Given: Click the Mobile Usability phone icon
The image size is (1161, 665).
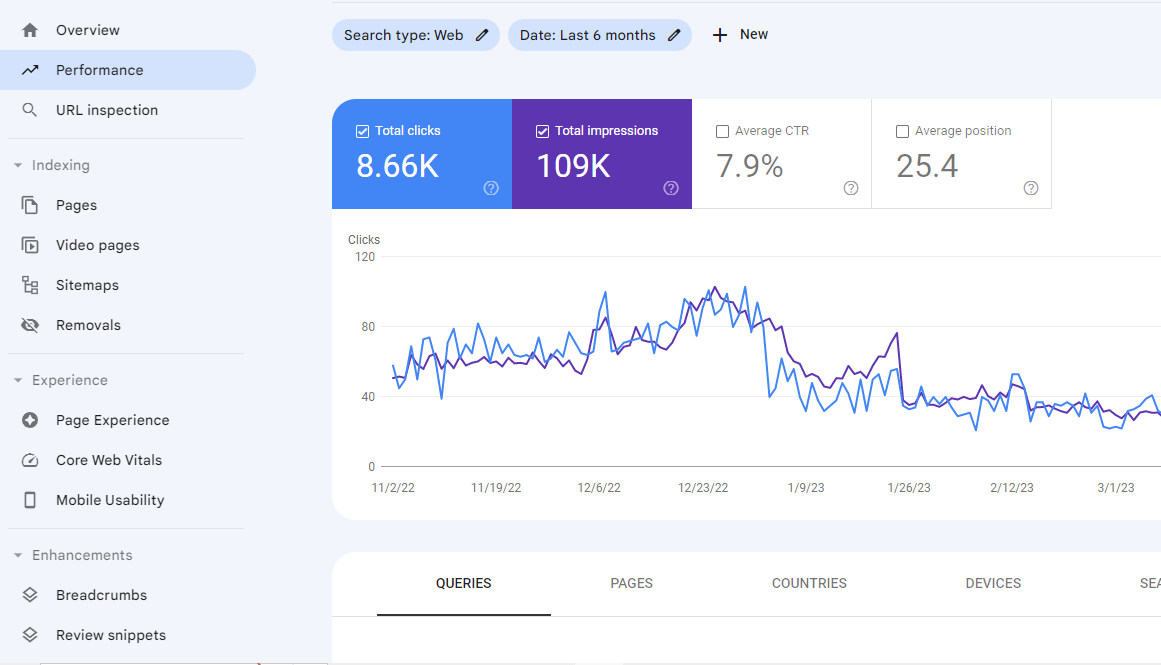Looking at the screenshot, I should coord(30,500).
